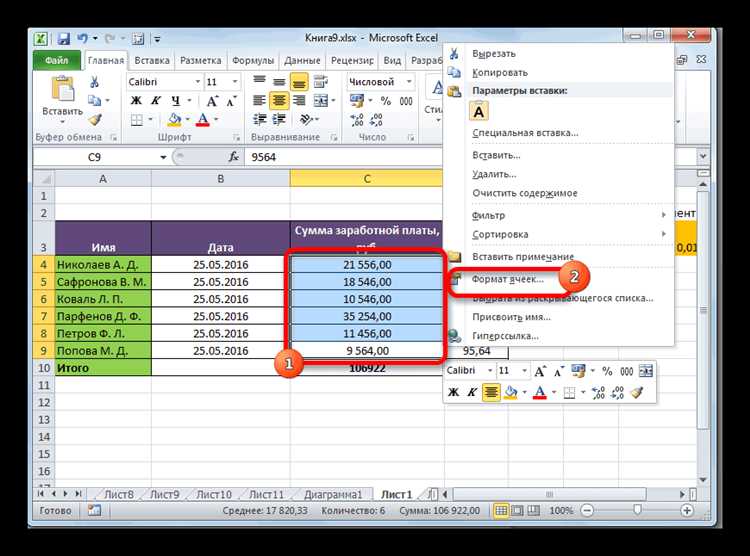Increase indent in ribbon alignment group
The height and width of the screenshot is (556, 750).
[279, 120]
